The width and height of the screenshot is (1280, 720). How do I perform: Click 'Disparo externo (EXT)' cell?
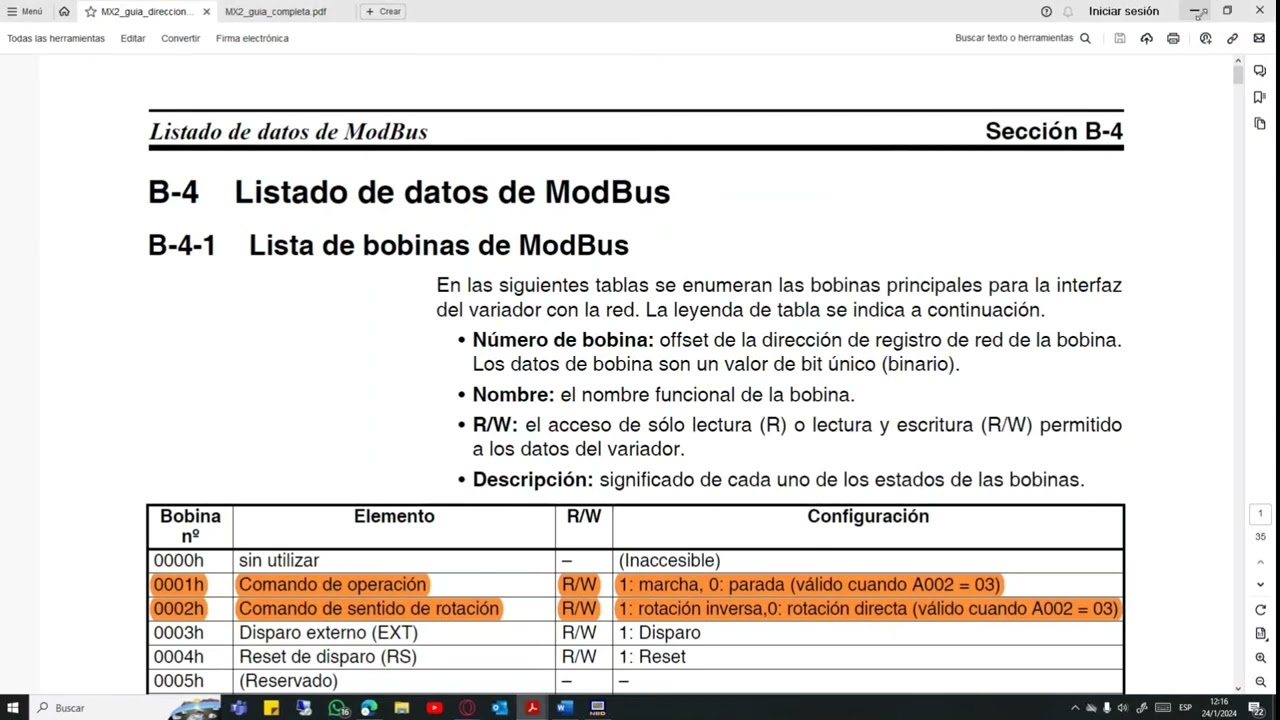[x=328, y=633]
